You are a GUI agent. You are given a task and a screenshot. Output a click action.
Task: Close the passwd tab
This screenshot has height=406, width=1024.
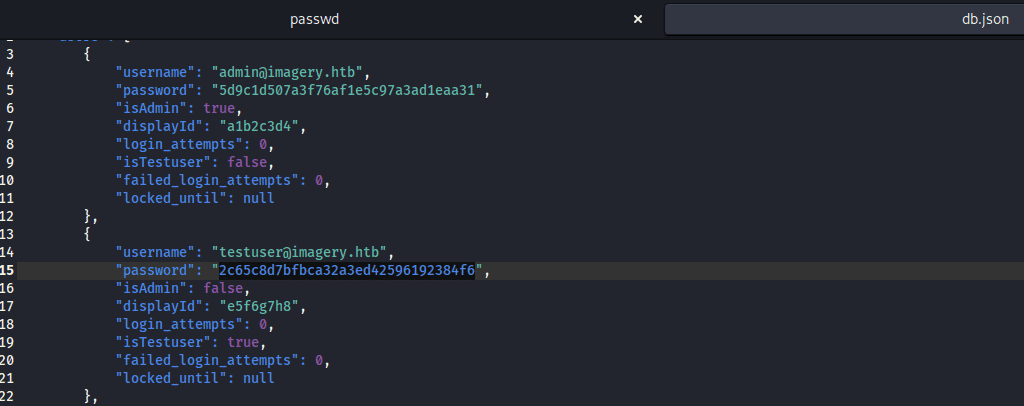638,20
